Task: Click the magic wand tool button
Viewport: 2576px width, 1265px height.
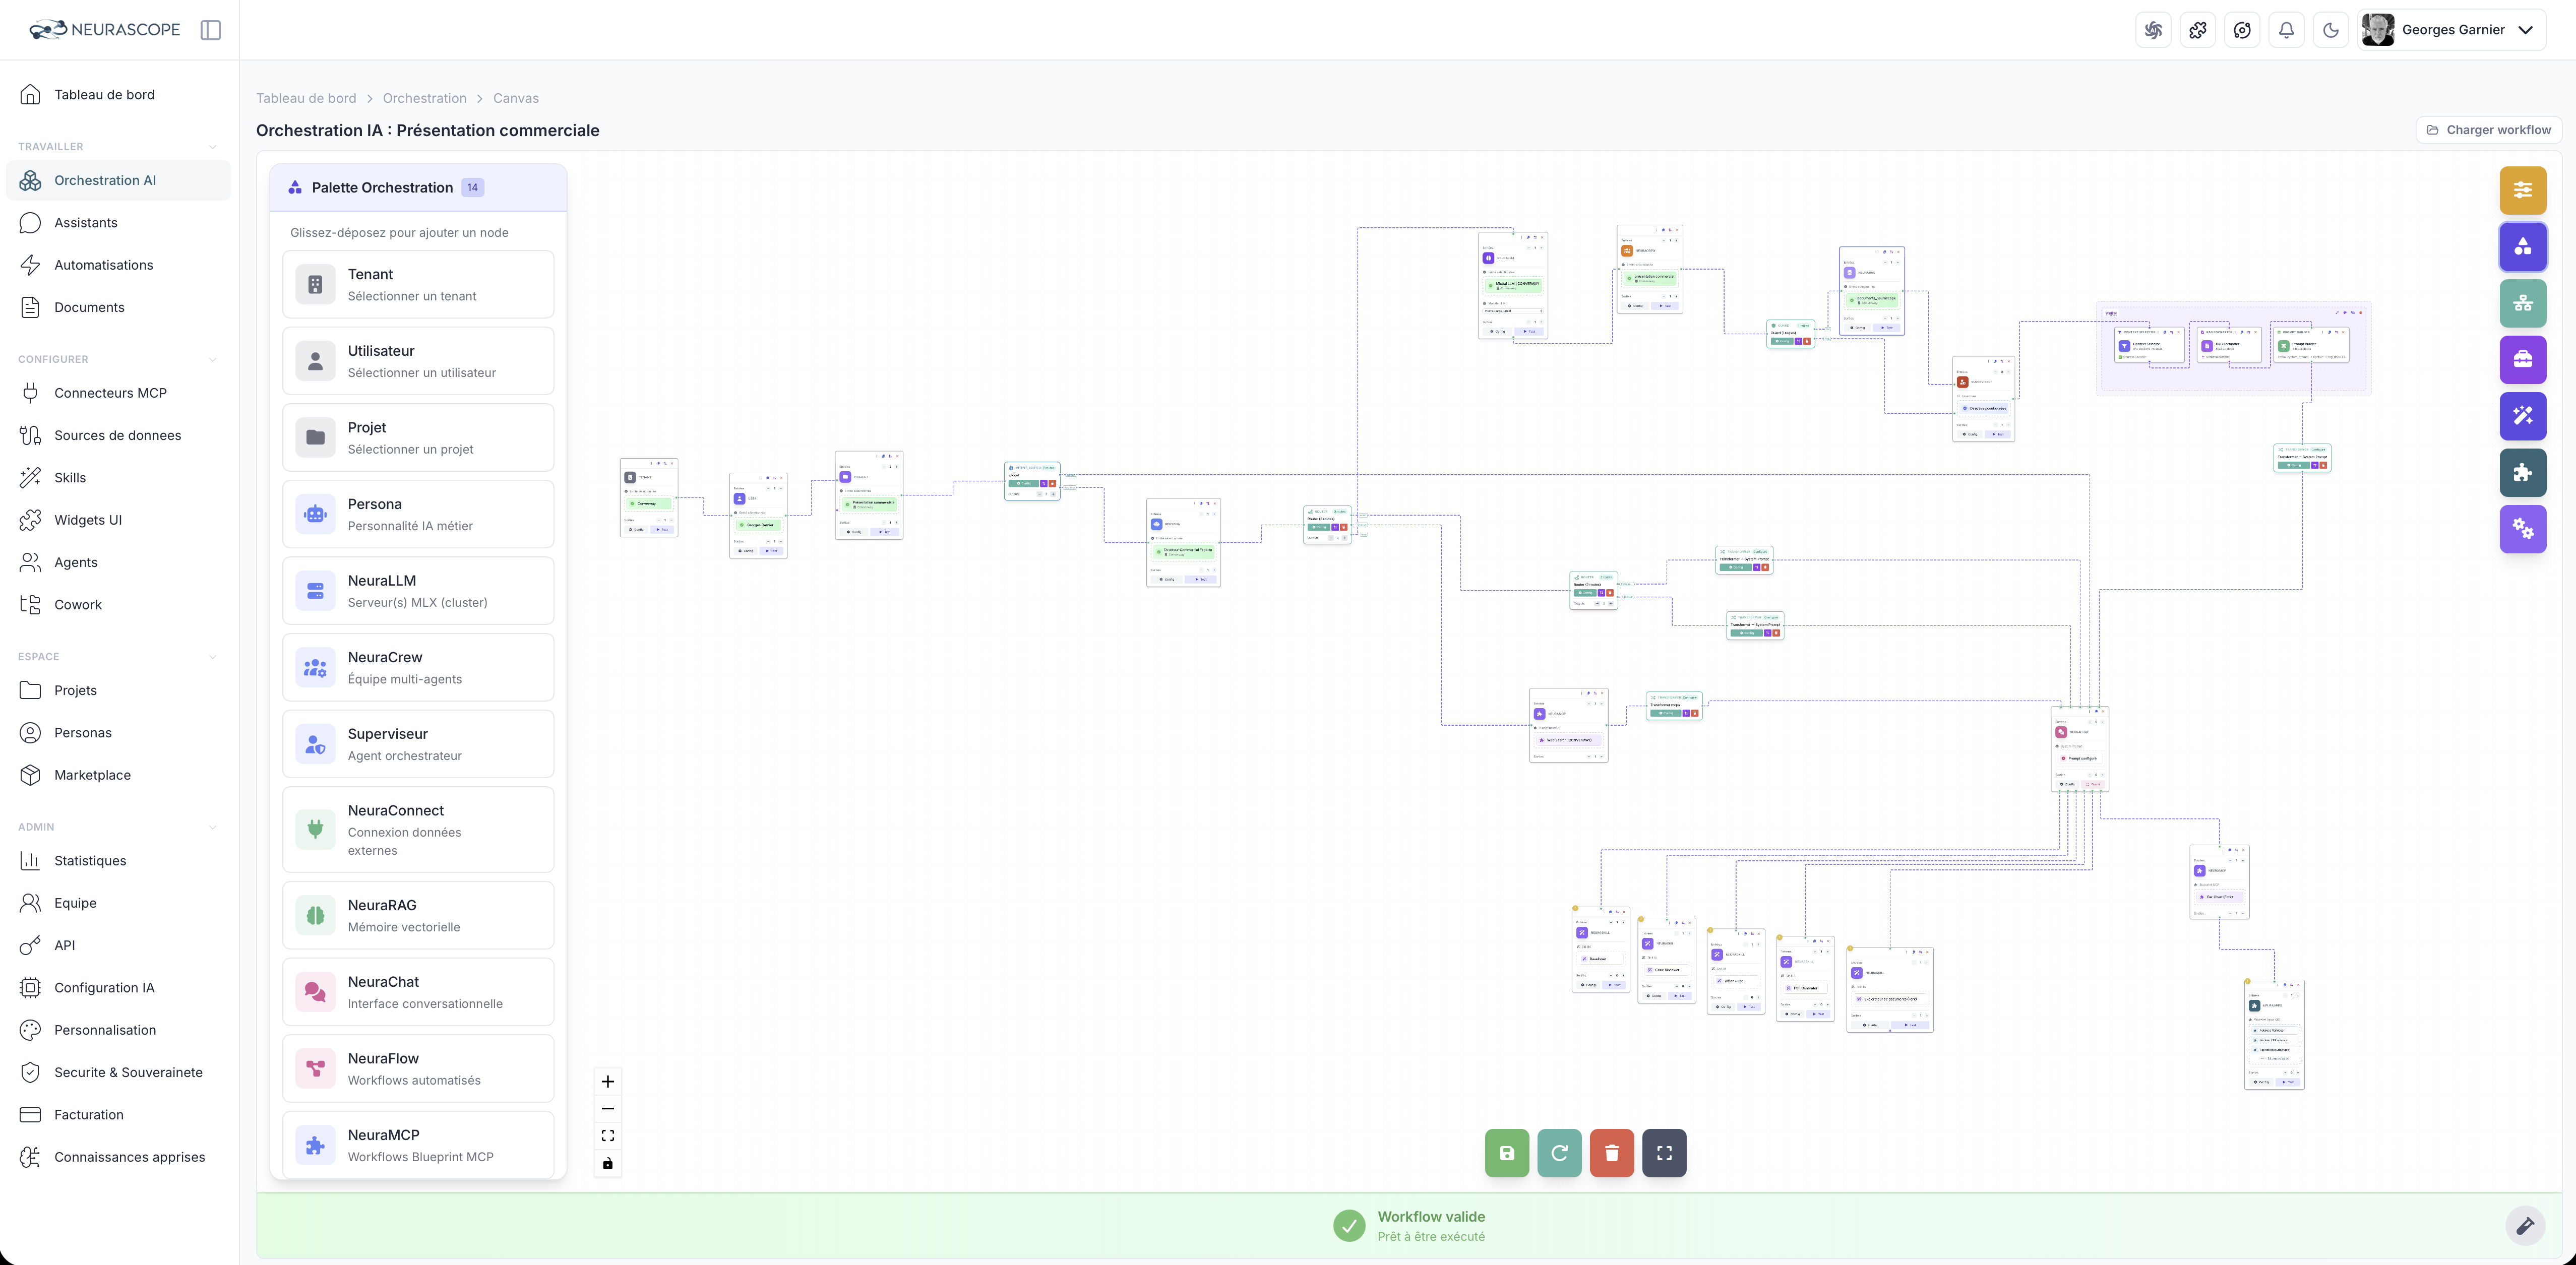Action: (2522, 416)
